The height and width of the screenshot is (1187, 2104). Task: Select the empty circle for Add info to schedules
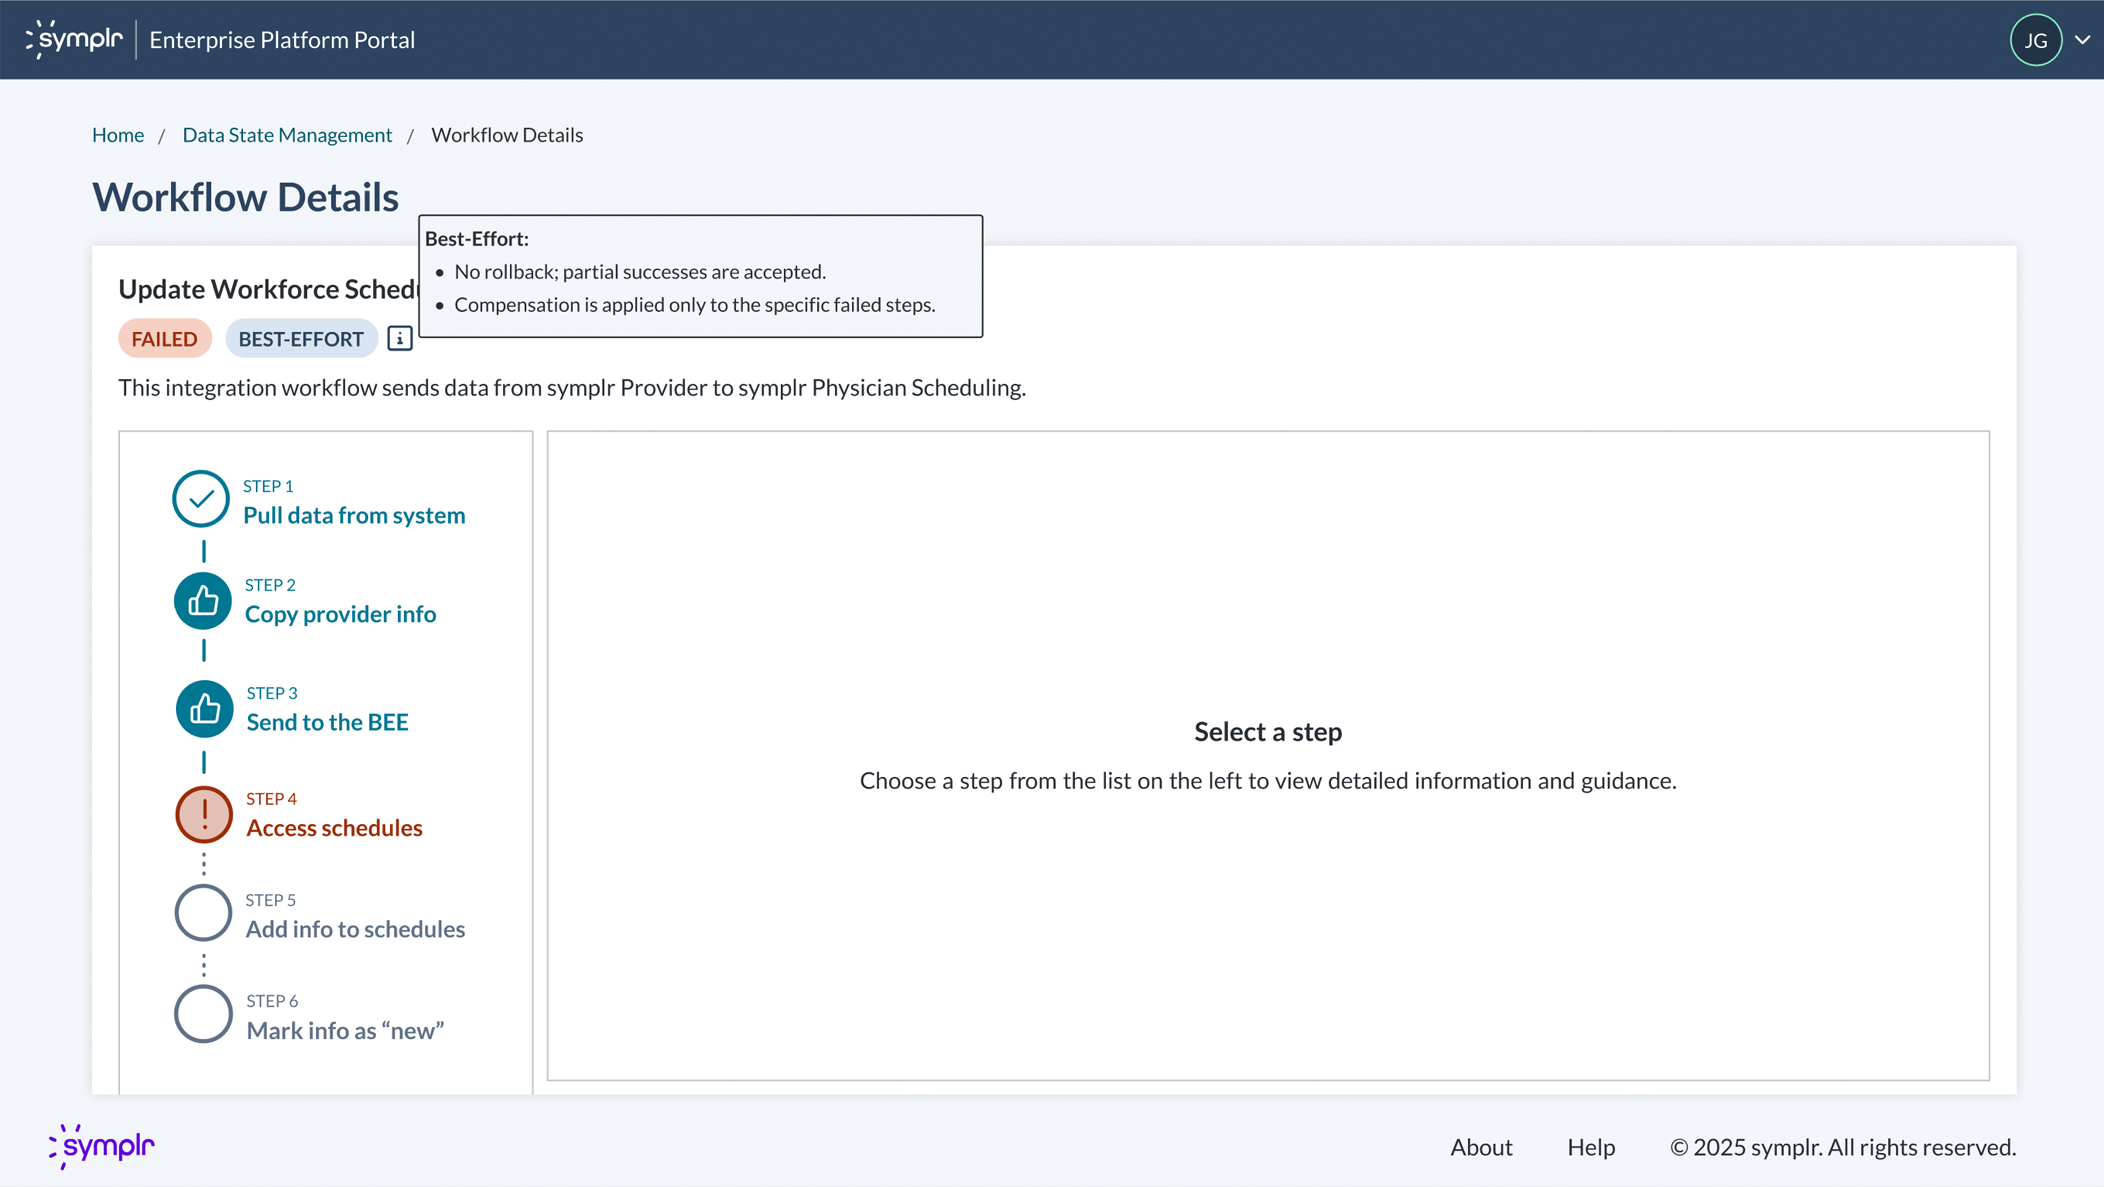point(203,913)
